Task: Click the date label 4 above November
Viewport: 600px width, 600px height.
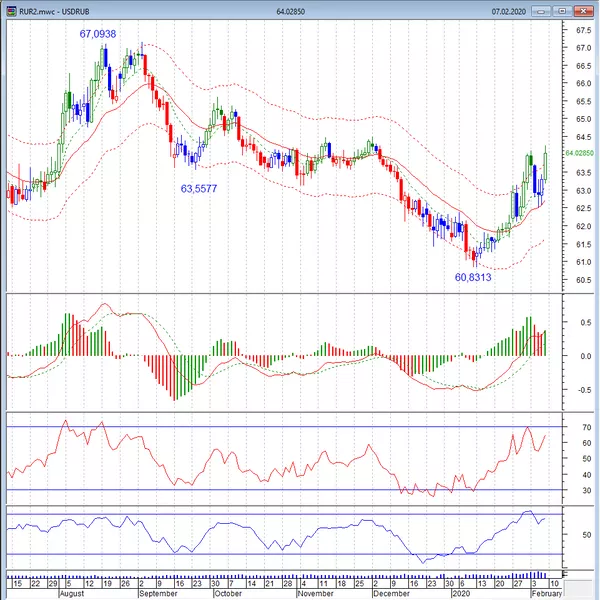Action: point(304,584)
